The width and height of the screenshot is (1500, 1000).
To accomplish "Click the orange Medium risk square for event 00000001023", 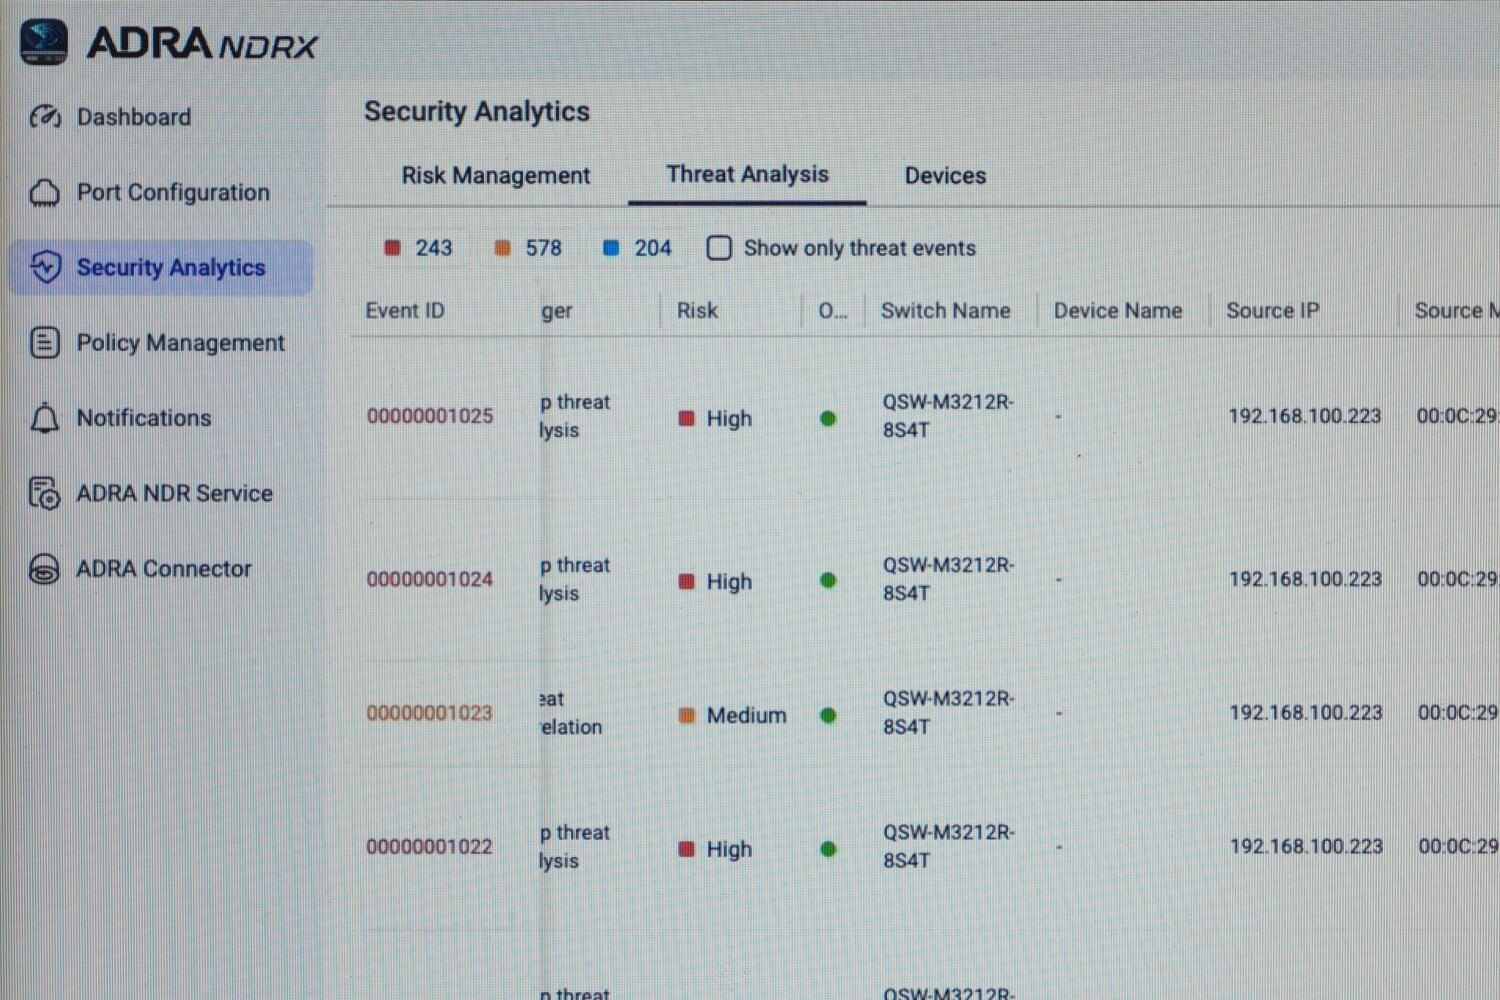I will coord(687,715).
